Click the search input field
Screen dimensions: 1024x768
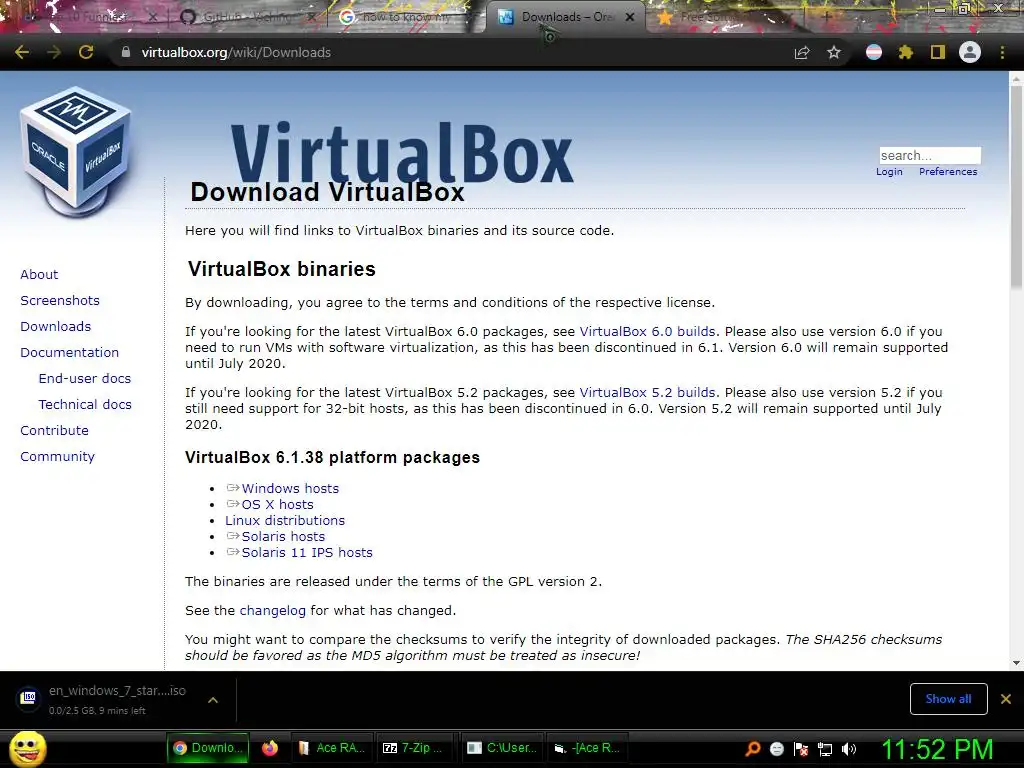pyautogui.click(x=930, y=155)
